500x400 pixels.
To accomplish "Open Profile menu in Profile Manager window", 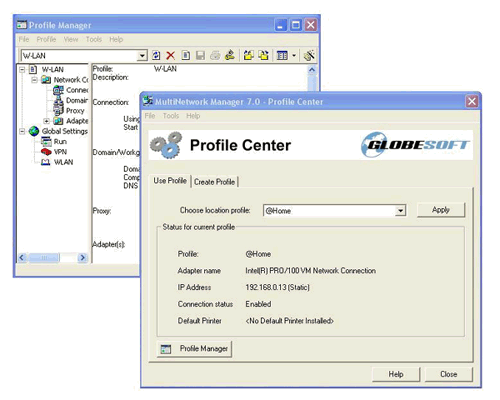I will pyautogui.click(x=46, y=39).
